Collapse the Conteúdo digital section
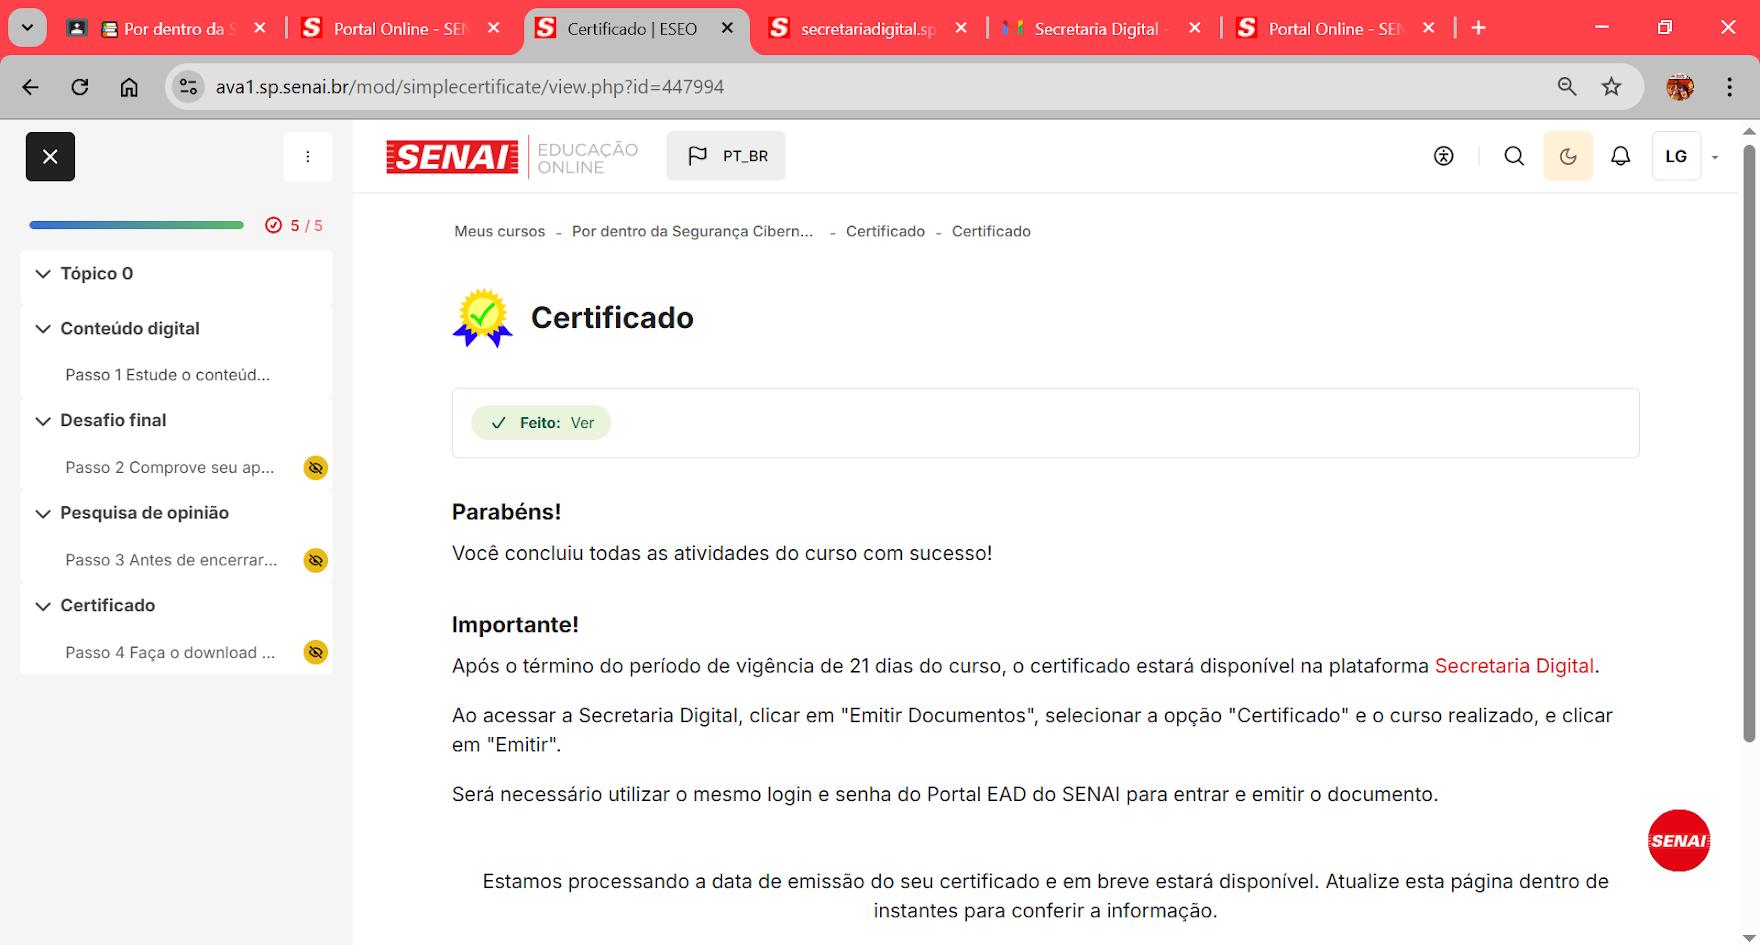 pos(43,329)
